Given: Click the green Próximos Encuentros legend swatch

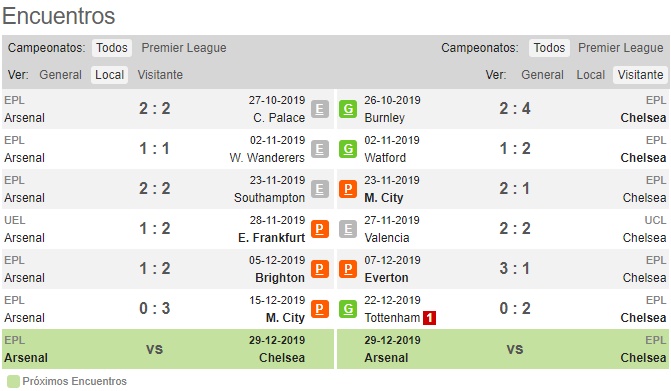Looking at the screenshot, I should (13, 381).
